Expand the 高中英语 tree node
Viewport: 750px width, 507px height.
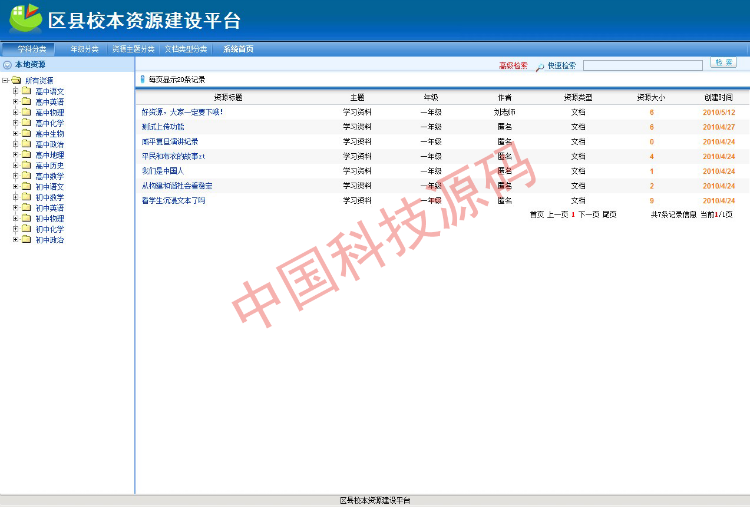(x=15, y=101)
